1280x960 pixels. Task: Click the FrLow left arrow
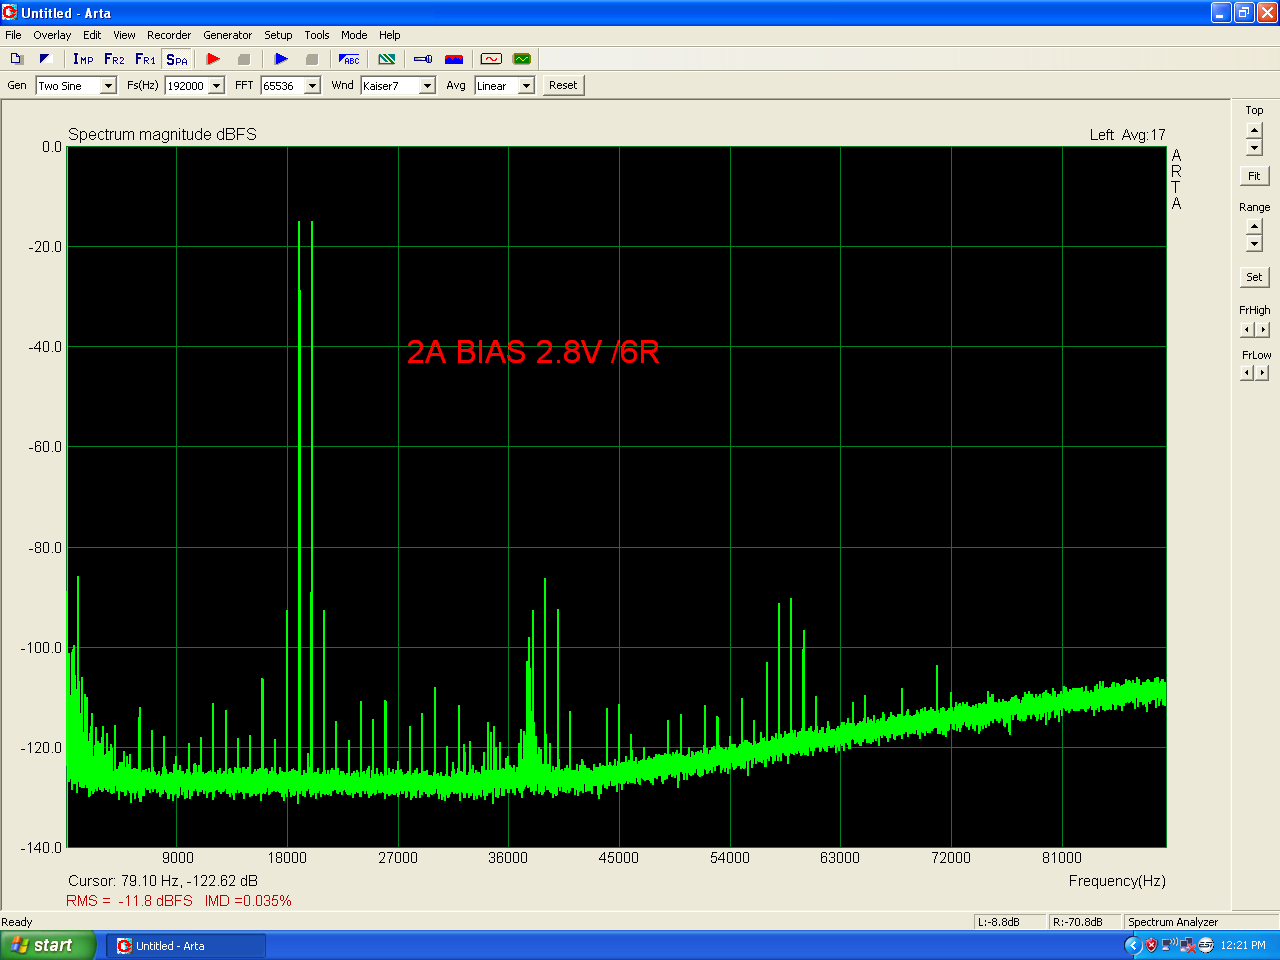click(x=1247, y=373)
